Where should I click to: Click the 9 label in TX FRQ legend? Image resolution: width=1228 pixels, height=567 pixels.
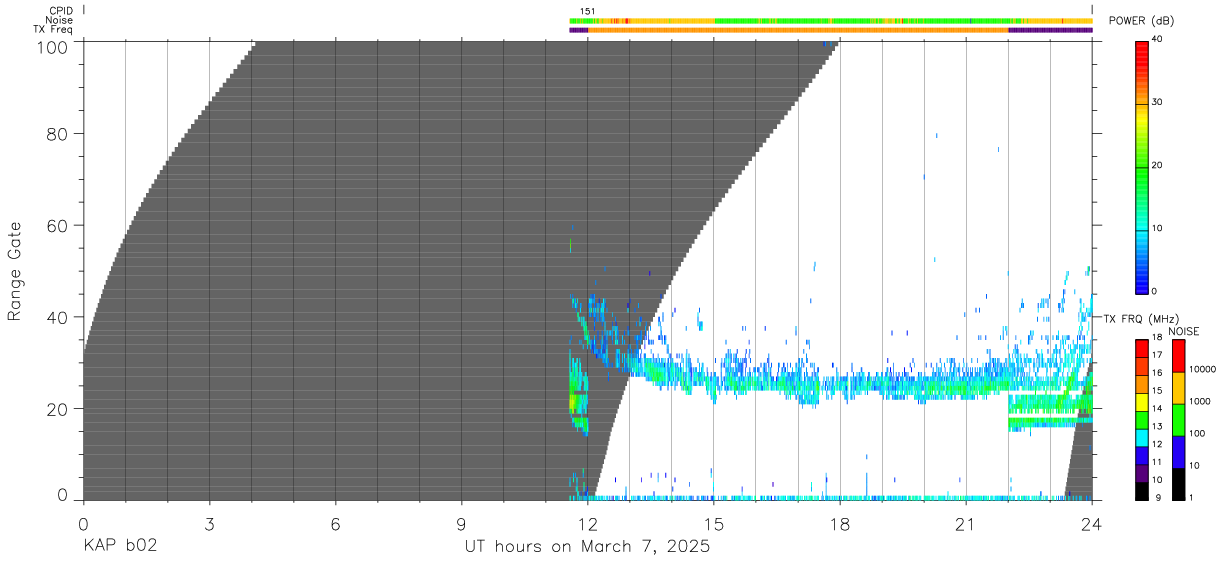pyautogui.click(x=1156, y=497)
